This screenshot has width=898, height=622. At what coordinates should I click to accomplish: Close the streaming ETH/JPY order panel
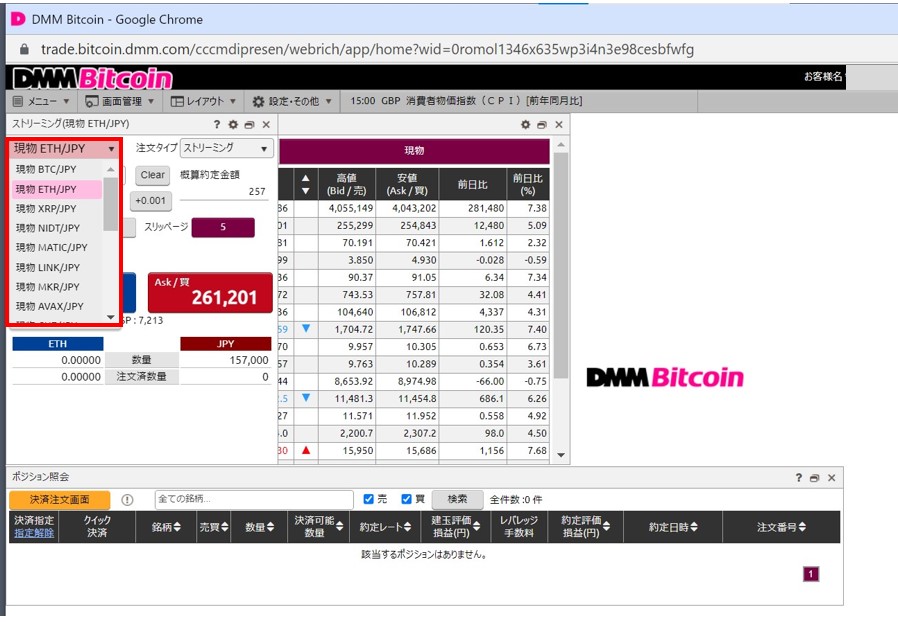(266, 124)
